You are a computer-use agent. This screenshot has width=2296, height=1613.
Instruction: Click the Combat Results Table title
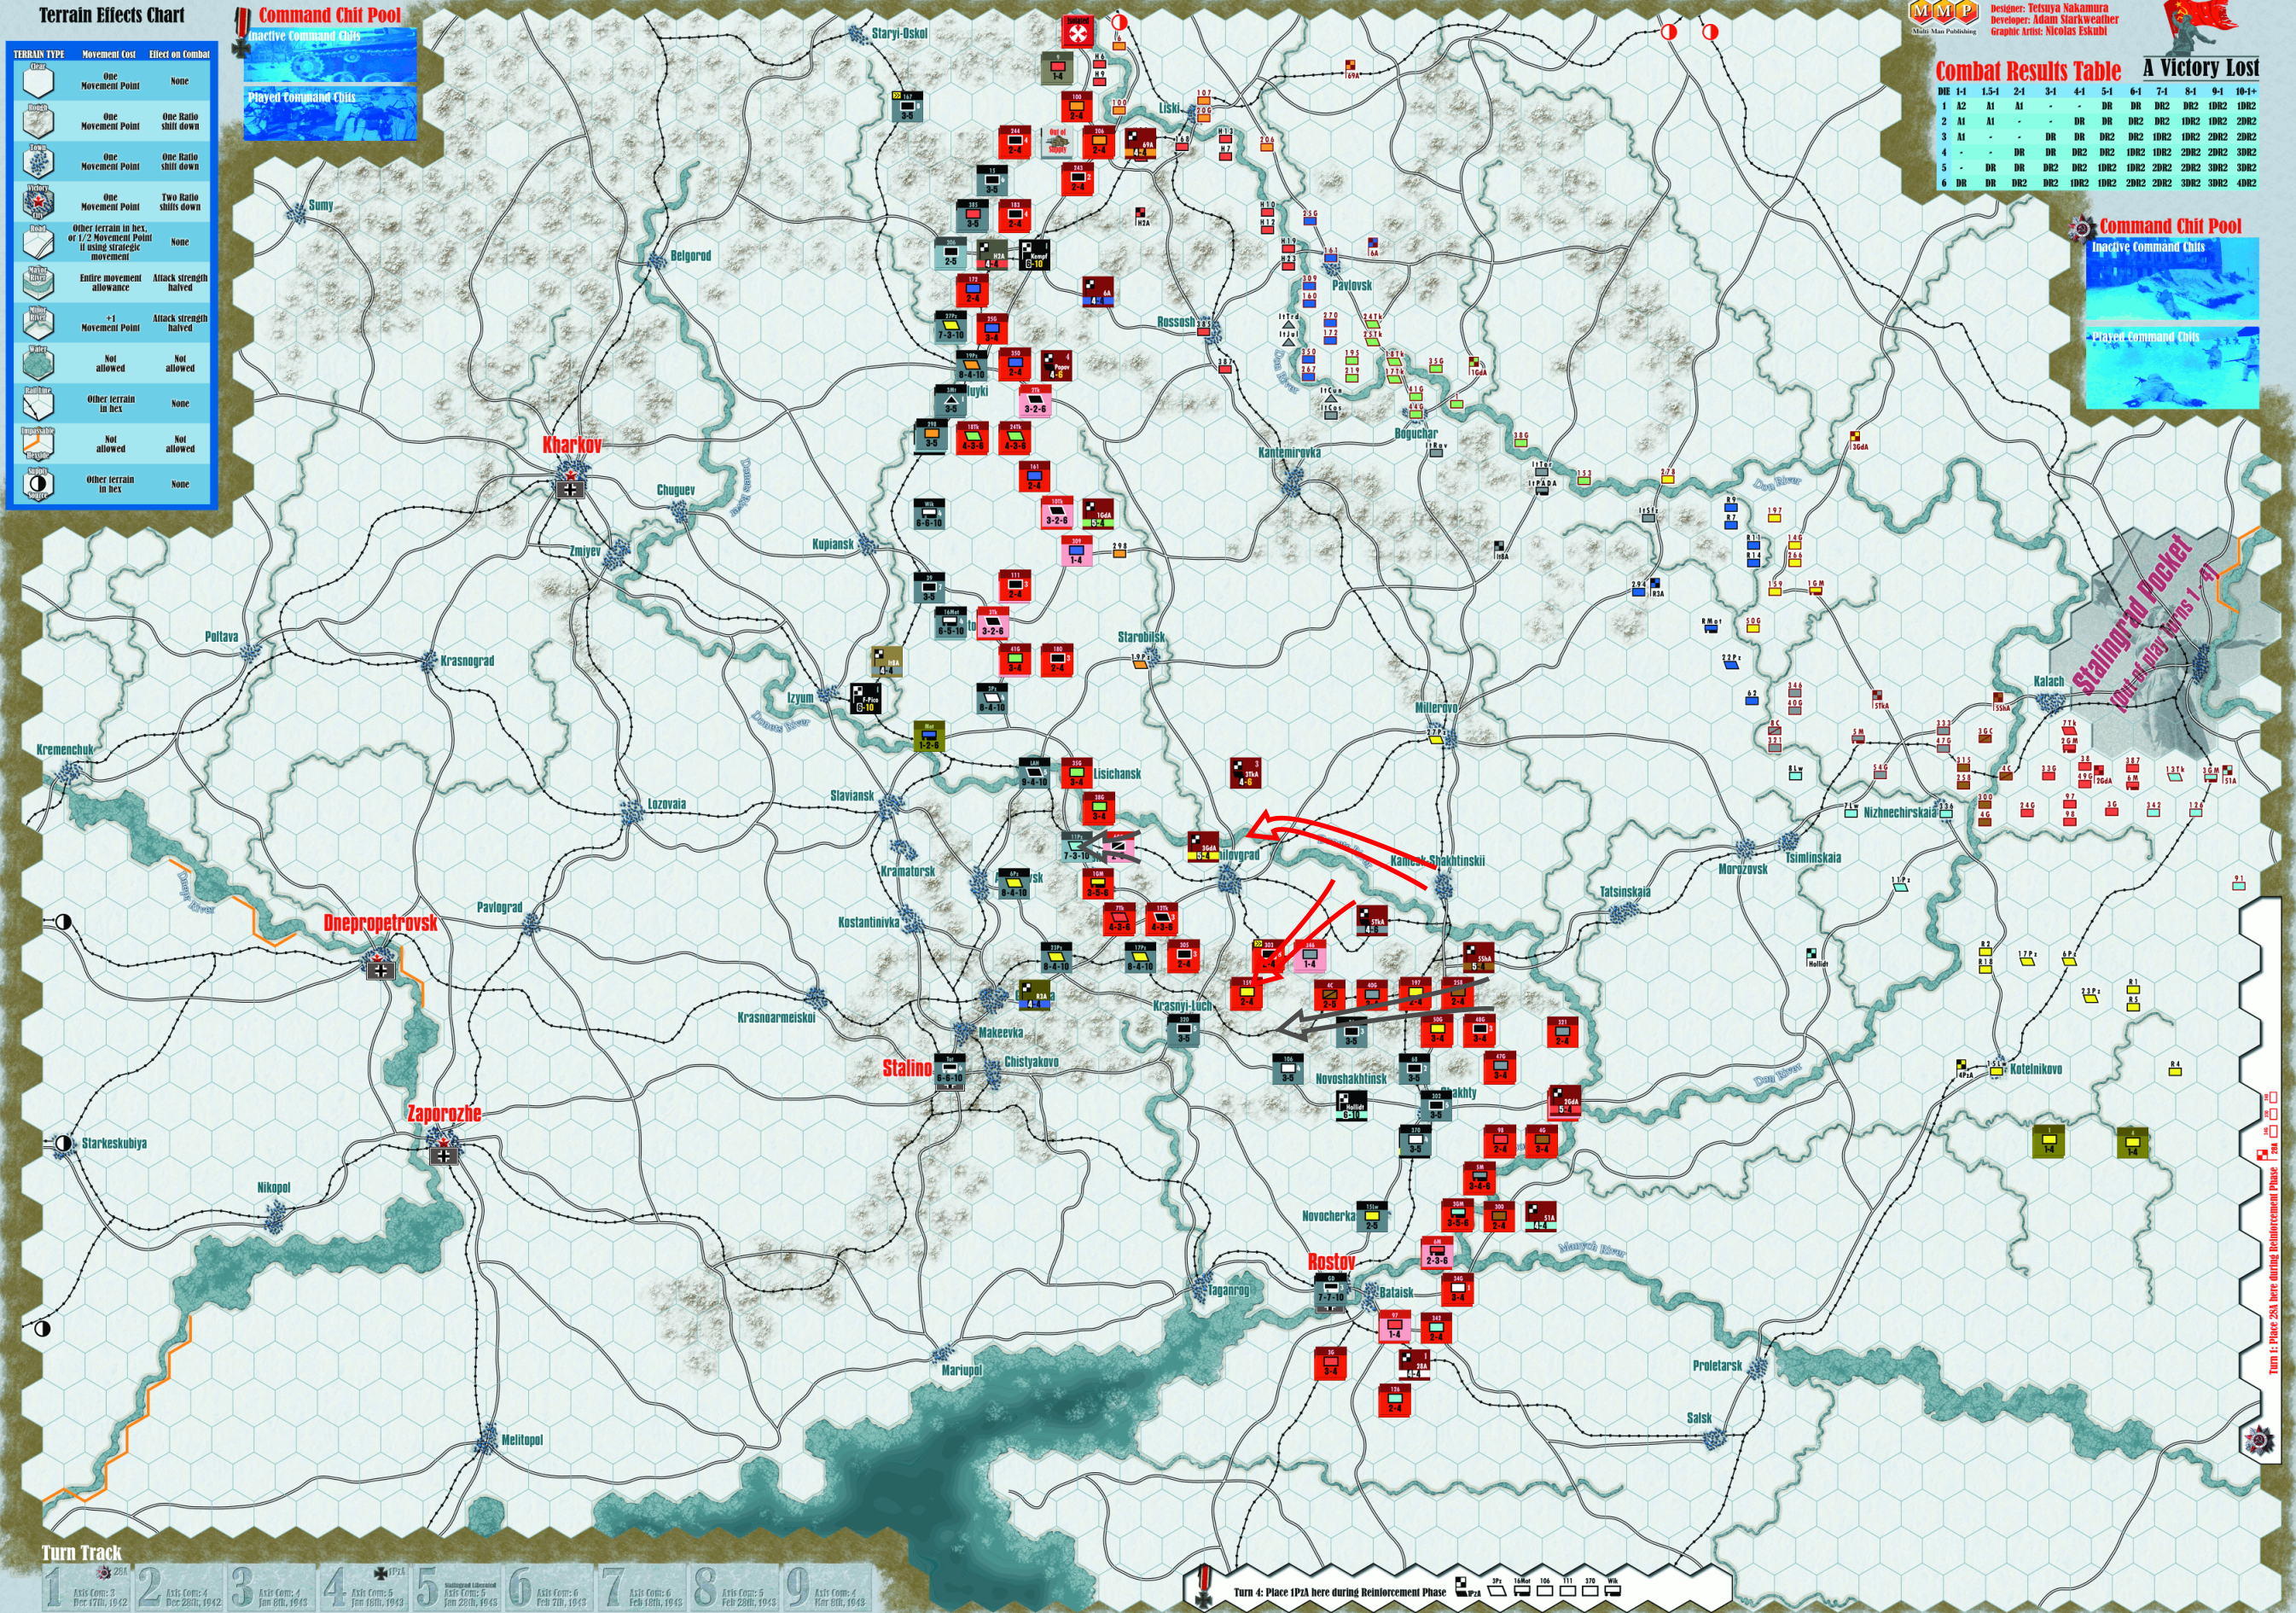[2028, 71]
